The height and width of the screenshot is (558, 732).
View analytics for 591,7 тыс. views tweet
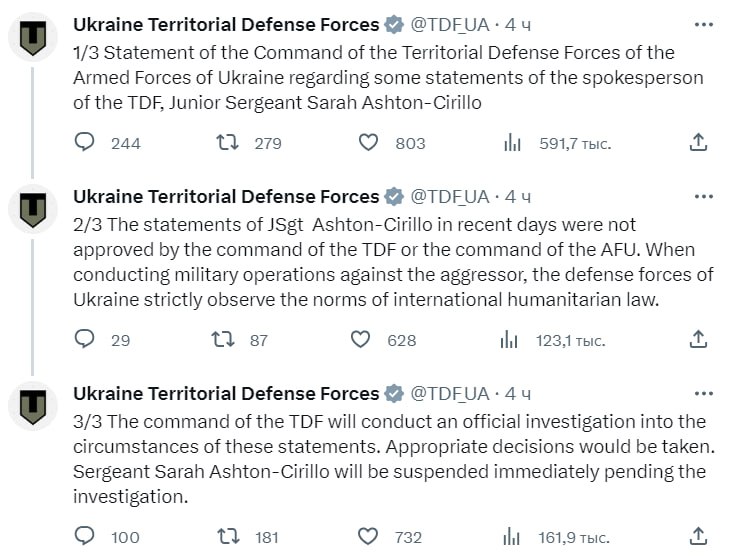pos(512,143)
